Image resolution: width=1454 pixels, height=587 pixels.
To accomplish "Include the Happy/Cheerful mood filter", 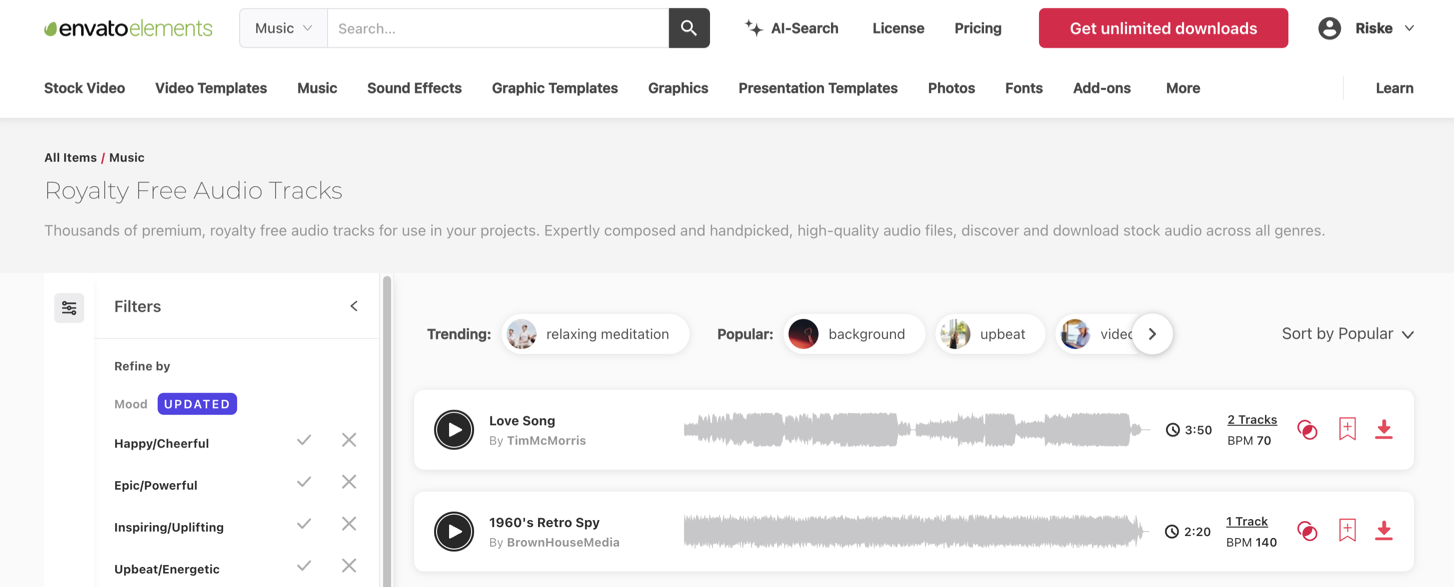I will tap(304, 440).
